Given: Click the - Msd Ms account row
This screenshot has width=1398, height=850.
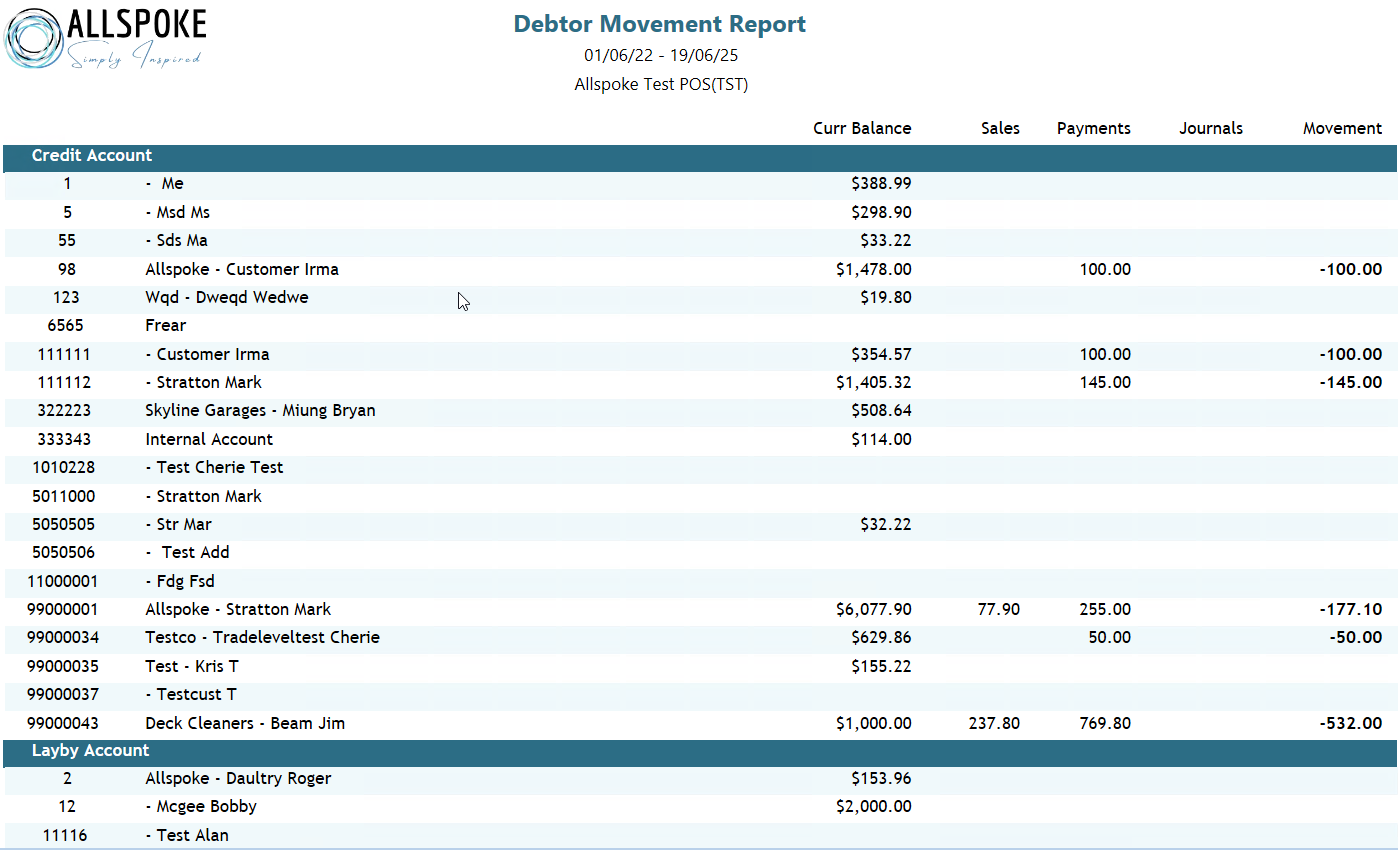Looking at the screenshot, I should 699,212.
